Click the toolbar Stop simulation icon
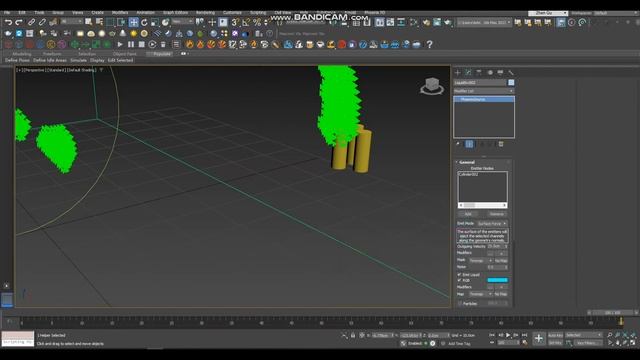 (141, 44)
